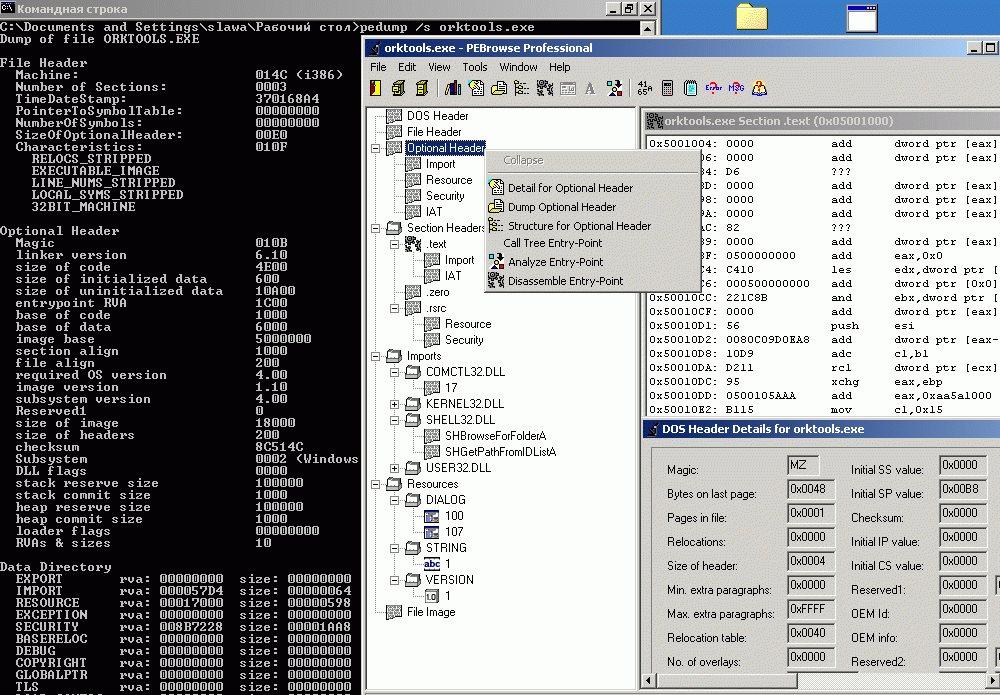Click the Error lookup toolbar icon
Image resolution: width=1000 pixels, height=695 pixels.
click(x=713, y=88)
